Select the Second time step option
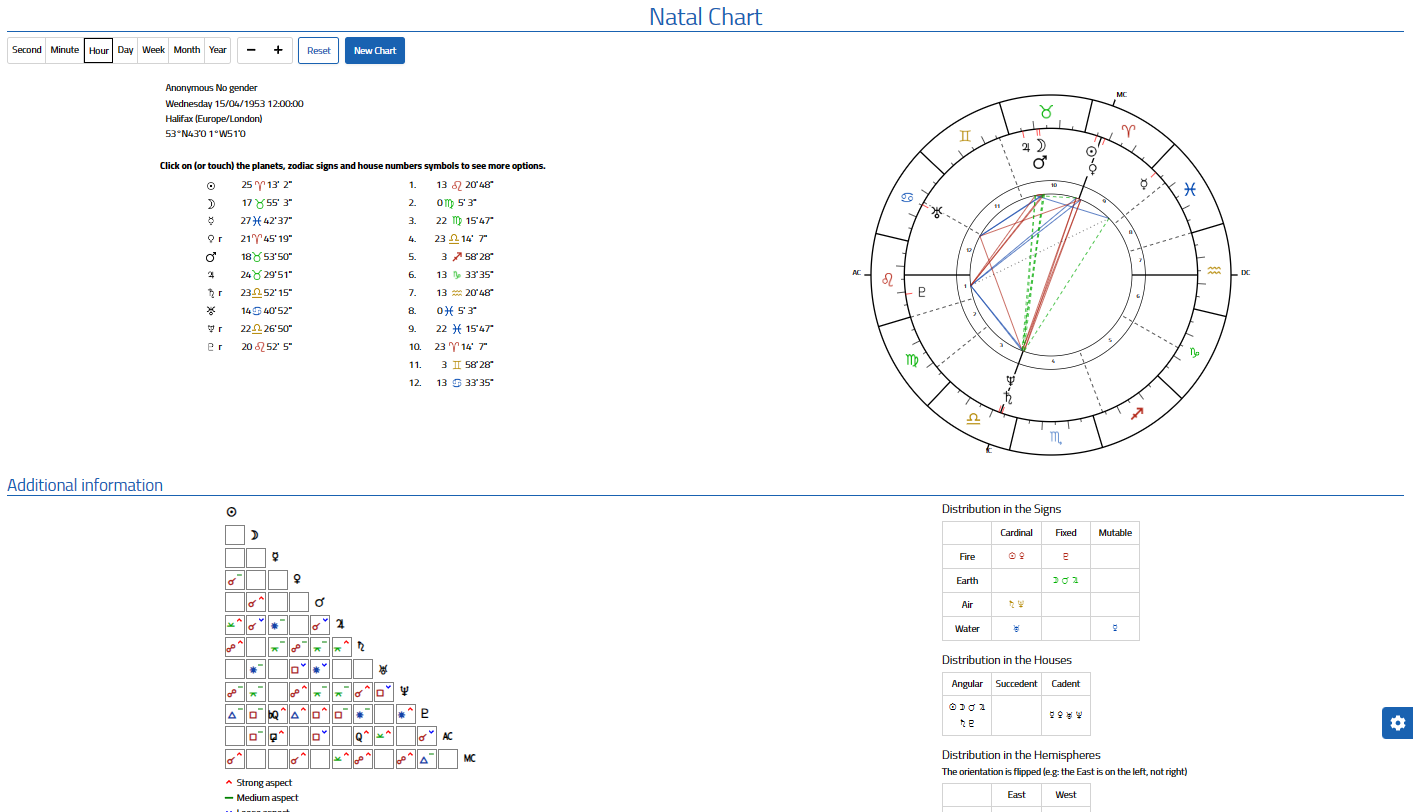1413x812 pixels. [27, 50]
